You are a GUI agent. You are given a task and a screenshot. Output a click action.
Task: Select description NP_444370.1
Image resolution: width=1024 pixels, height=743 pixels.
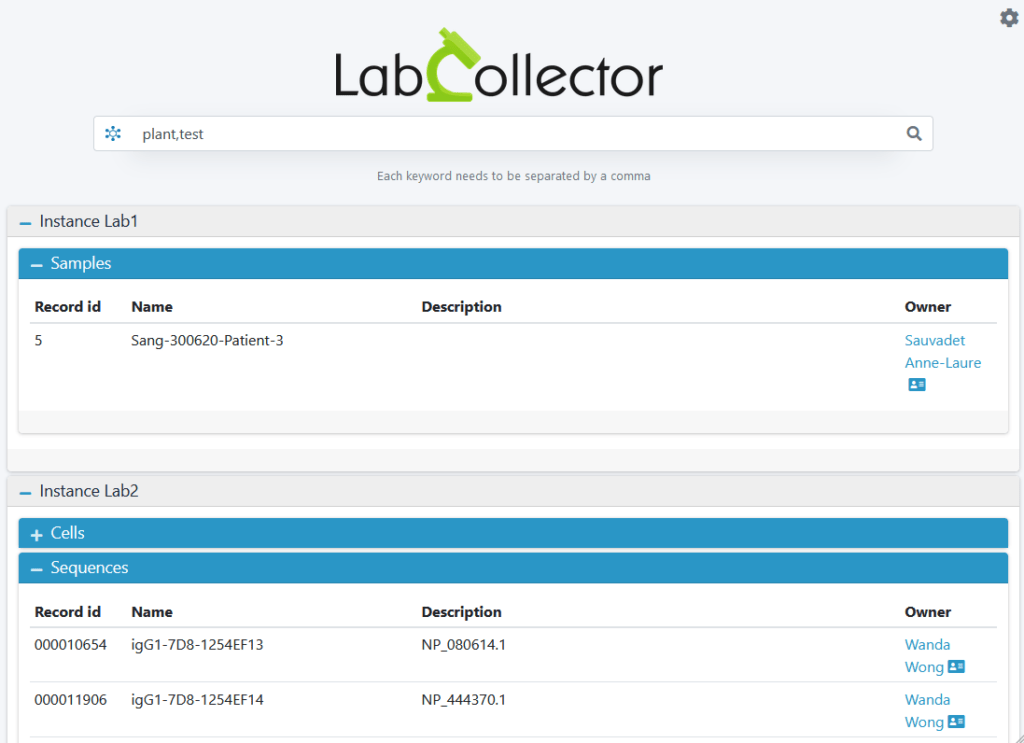tap(464, 699)
